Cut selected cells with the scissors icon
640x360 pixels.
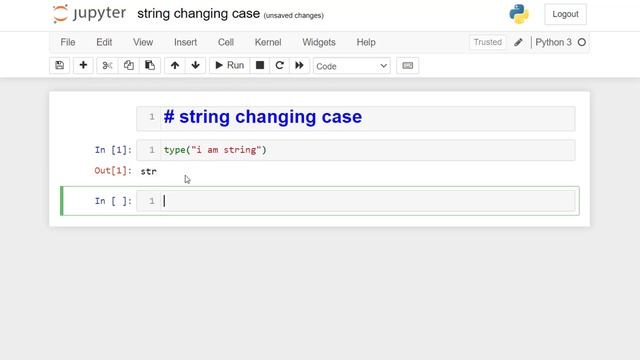(x=107, y=65)
